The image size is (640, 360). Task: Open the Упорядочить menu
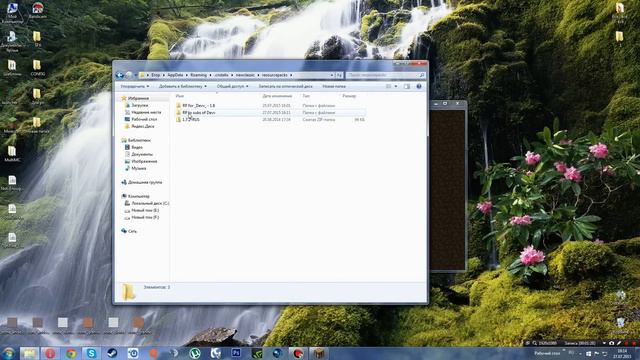coord(135,87)
